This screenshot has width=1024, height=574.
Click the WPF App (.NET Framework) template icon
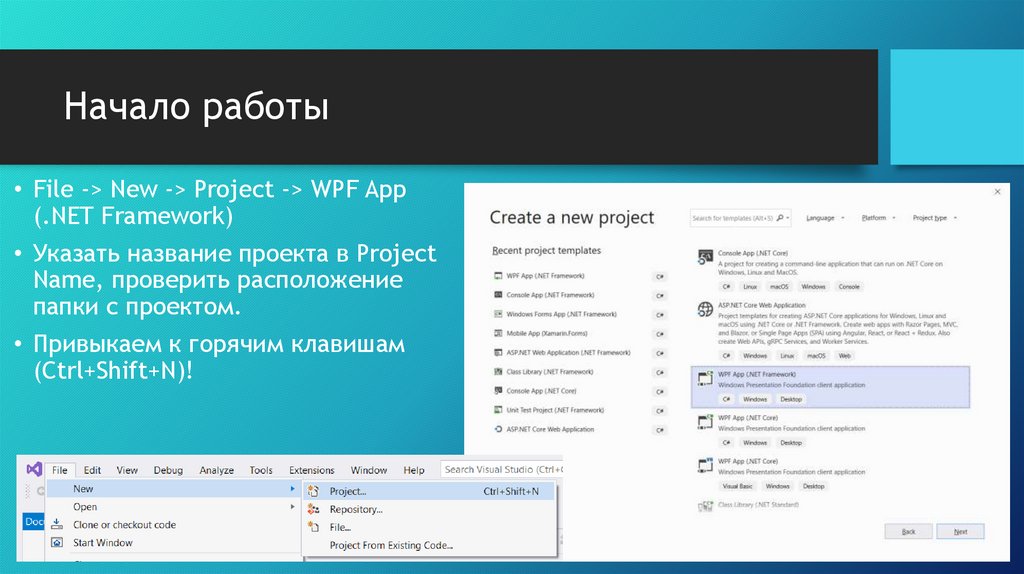pyautogui.click(x=705, y=378)
